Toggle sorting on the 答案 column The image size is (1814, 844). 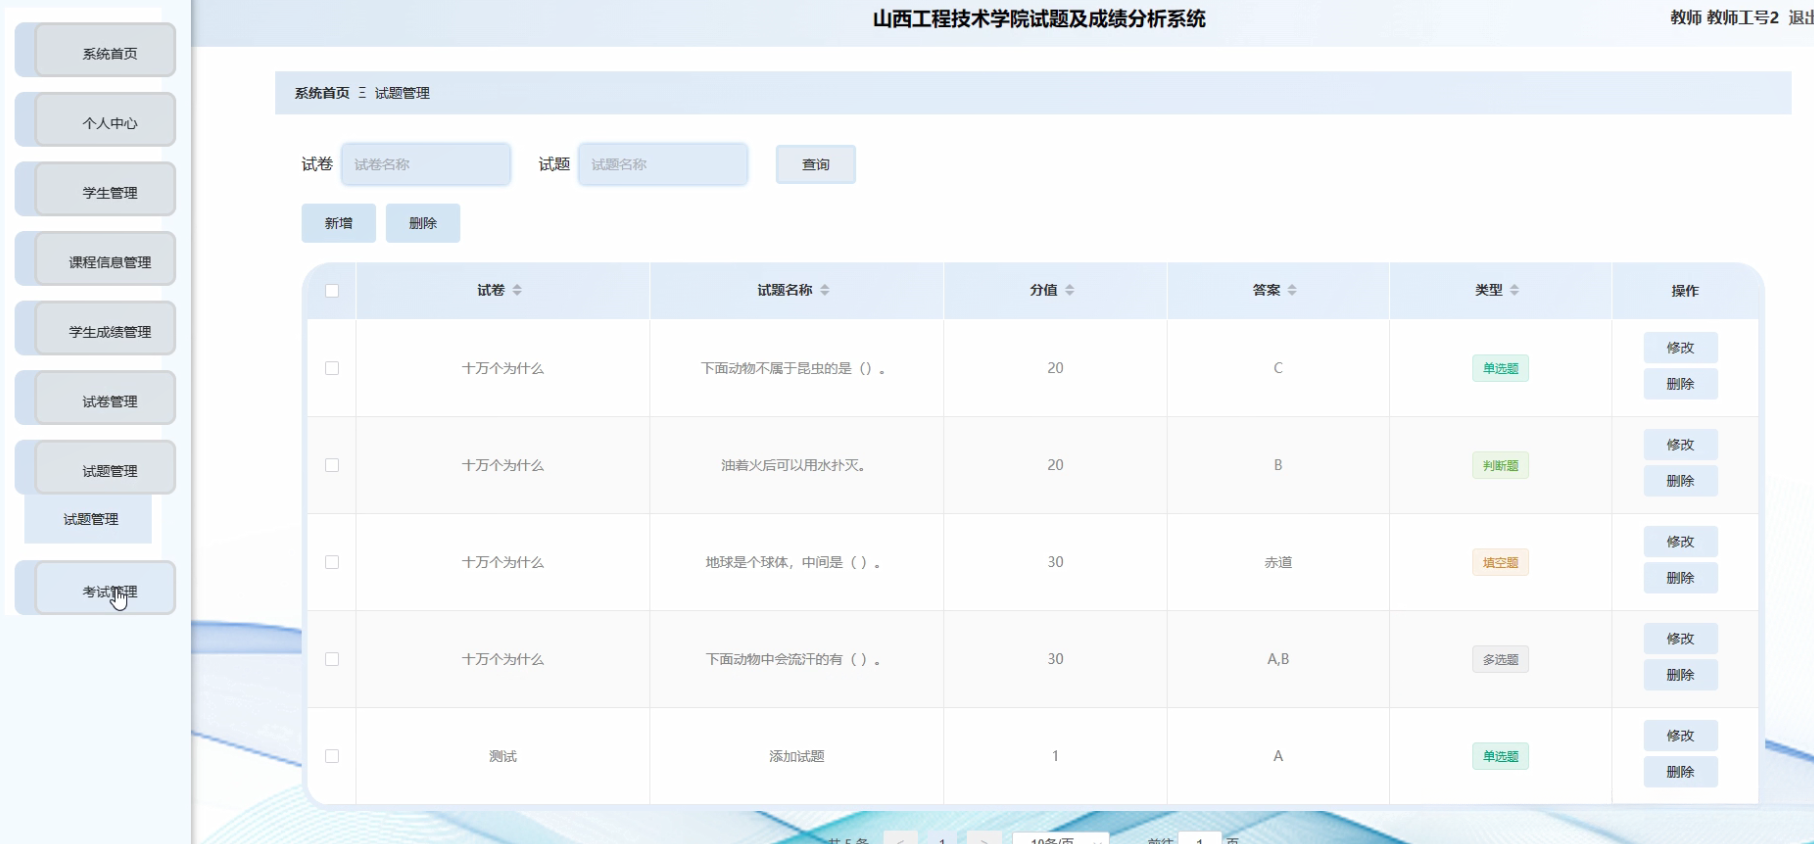click(x=1292, y=290)
